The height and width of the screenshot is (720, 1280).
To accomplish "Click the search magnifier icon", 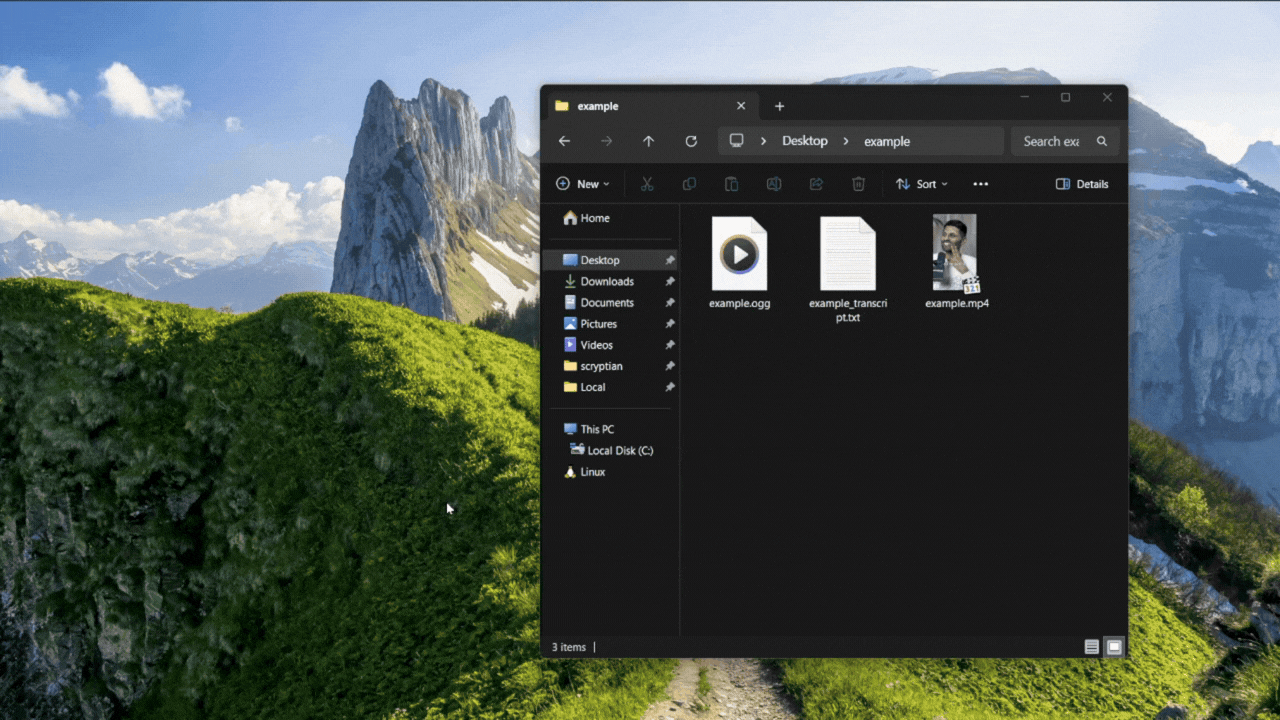I will click(x=1102, y=141).
